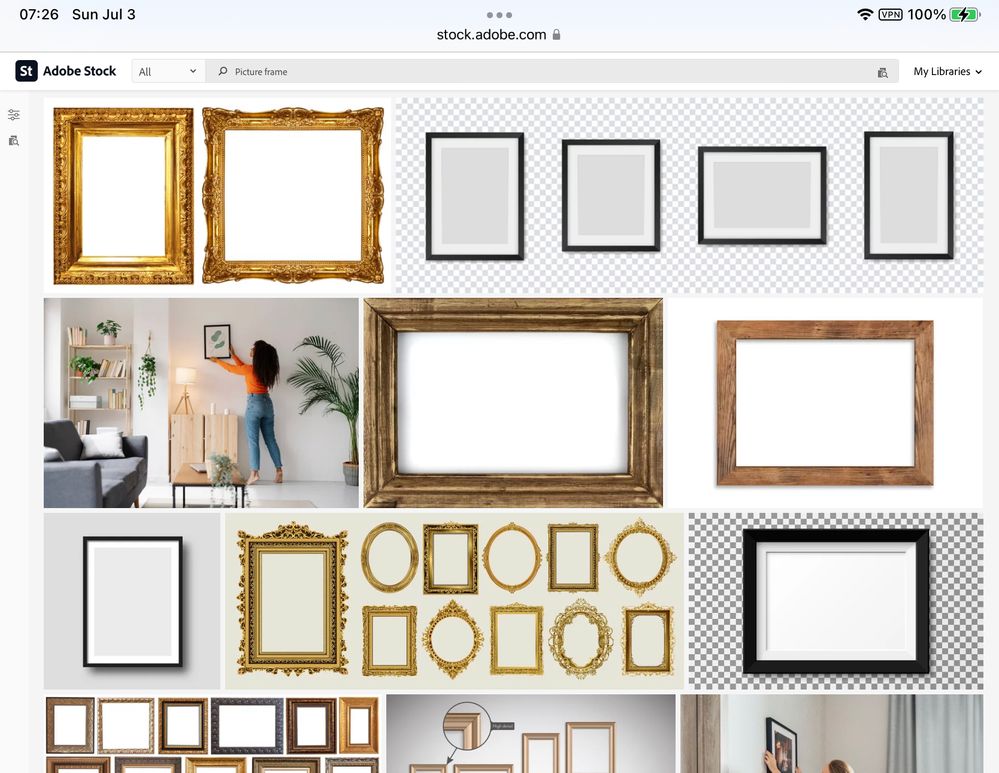Screen dimensions: 999x773
Task: Tap the date Sun Jul 3
Action: (x=103, y=14)
